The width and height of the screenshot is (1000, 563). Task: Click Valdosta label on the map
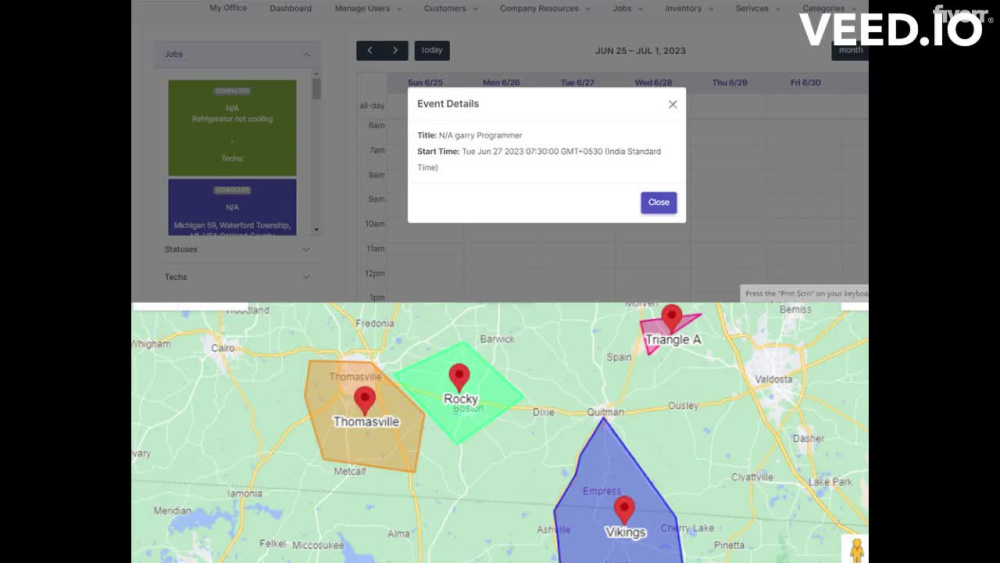pyautogui.click(x=773, y=379)
